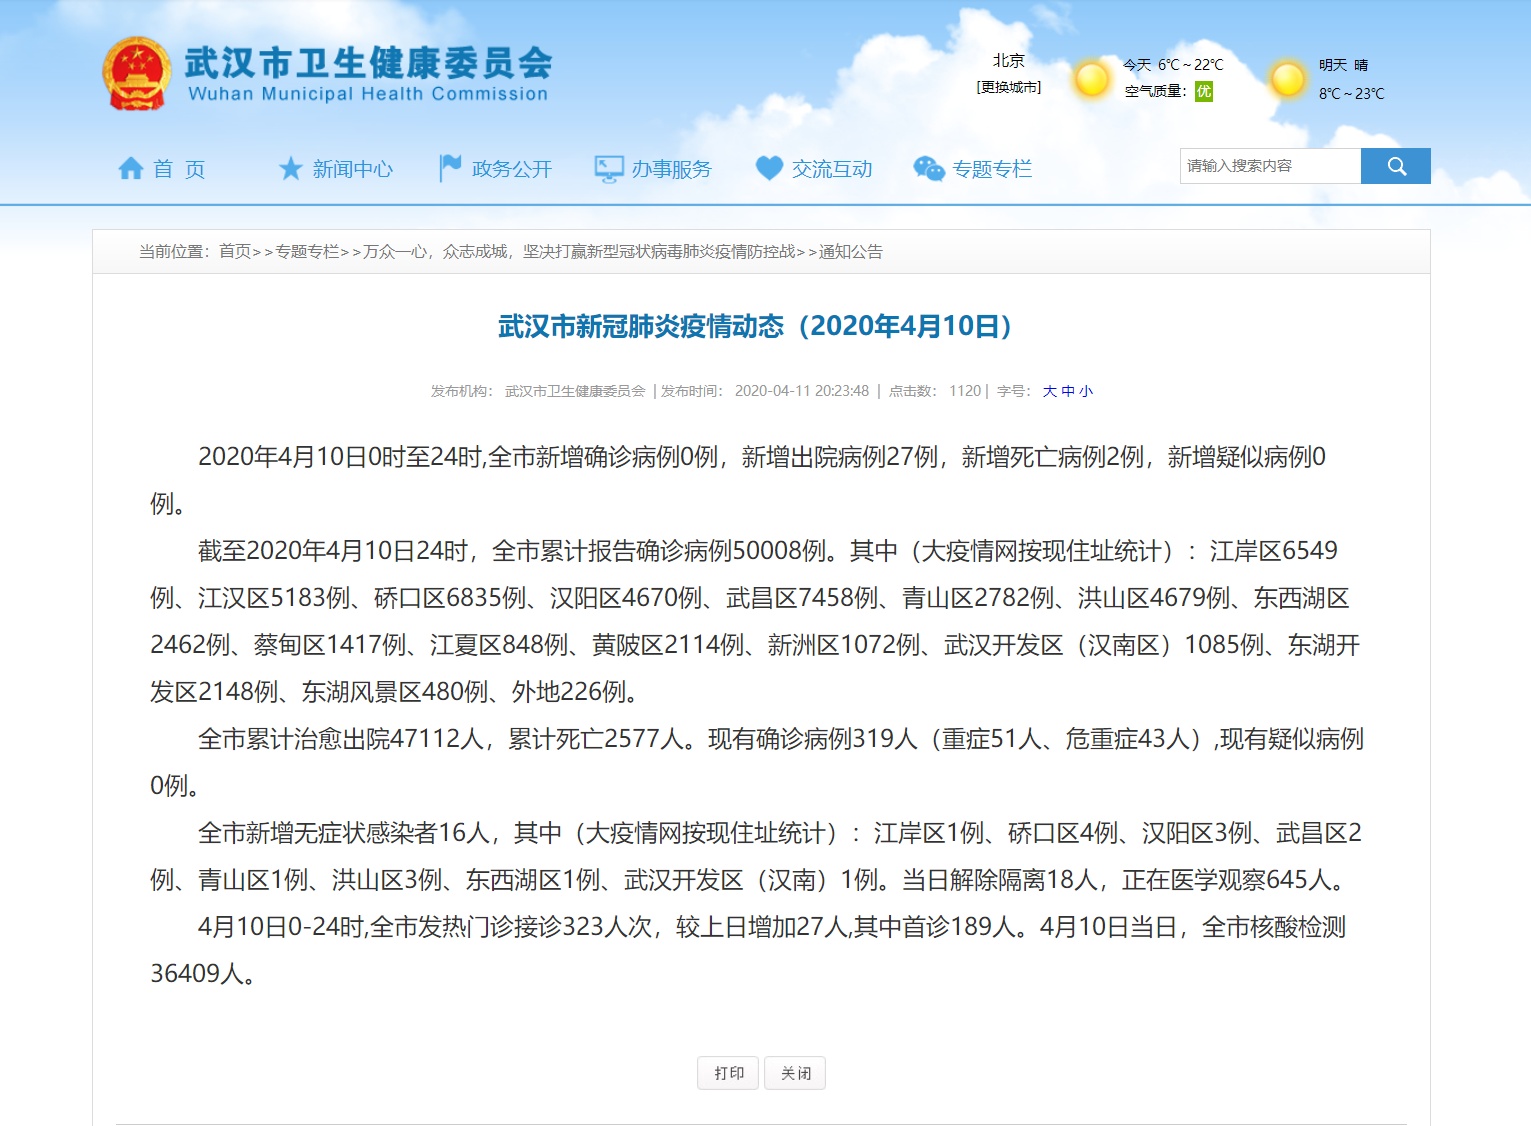
Task: Set font size to 大
Action: coord(1049,391)
